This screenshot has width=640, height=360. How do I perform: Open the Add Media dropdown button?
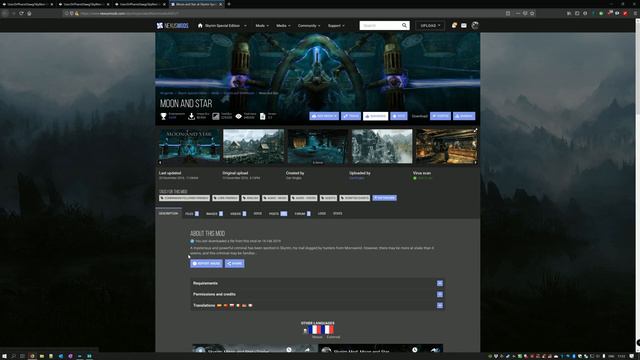pyautogui.click(x=324, y=116)
